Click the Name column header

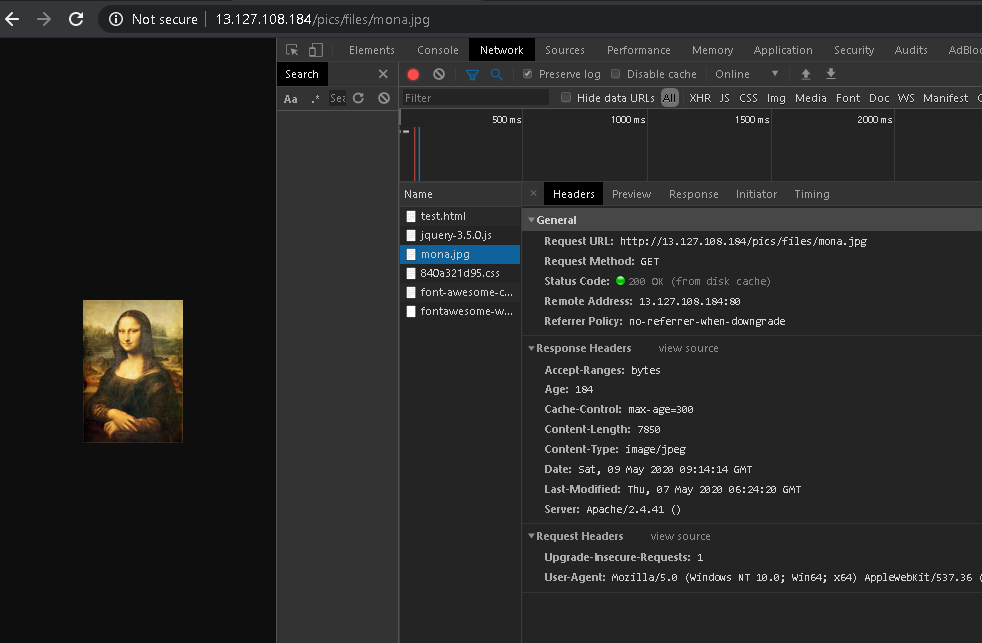pyautogui.click(x=460, y=194)
